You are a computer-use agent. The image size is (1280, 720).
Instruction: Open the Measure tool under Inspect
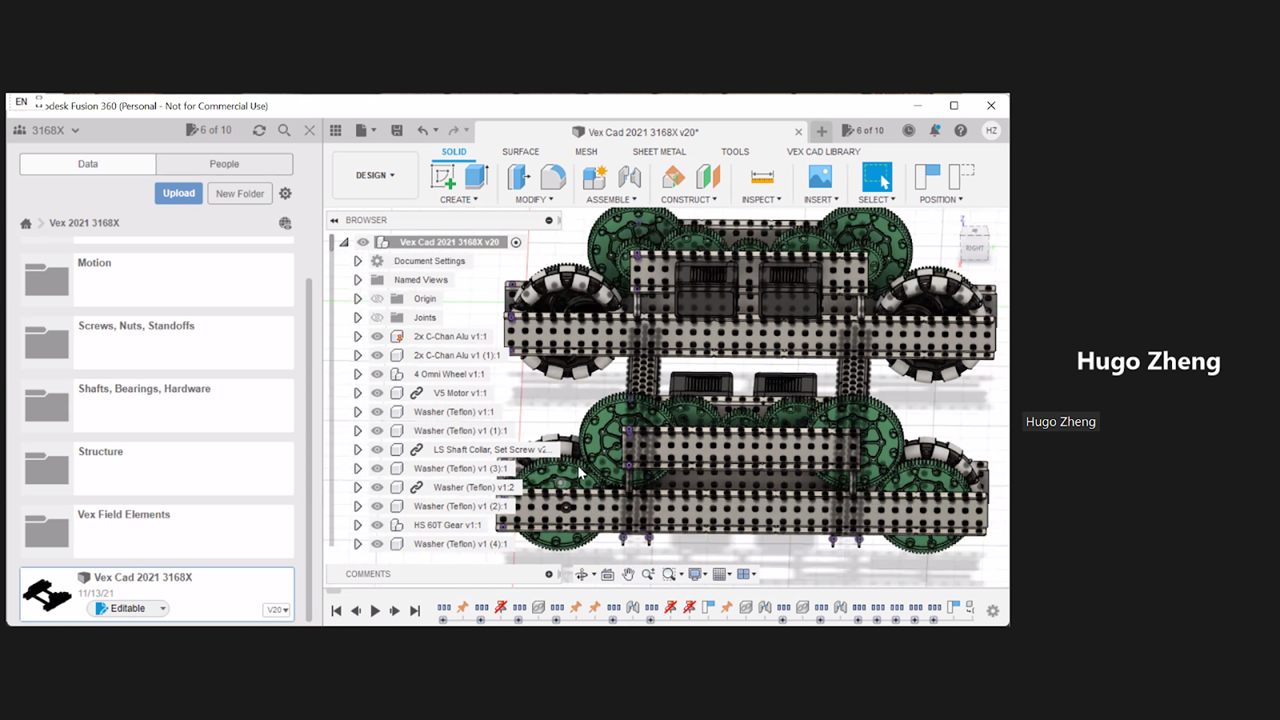click(x=762, y=177)
